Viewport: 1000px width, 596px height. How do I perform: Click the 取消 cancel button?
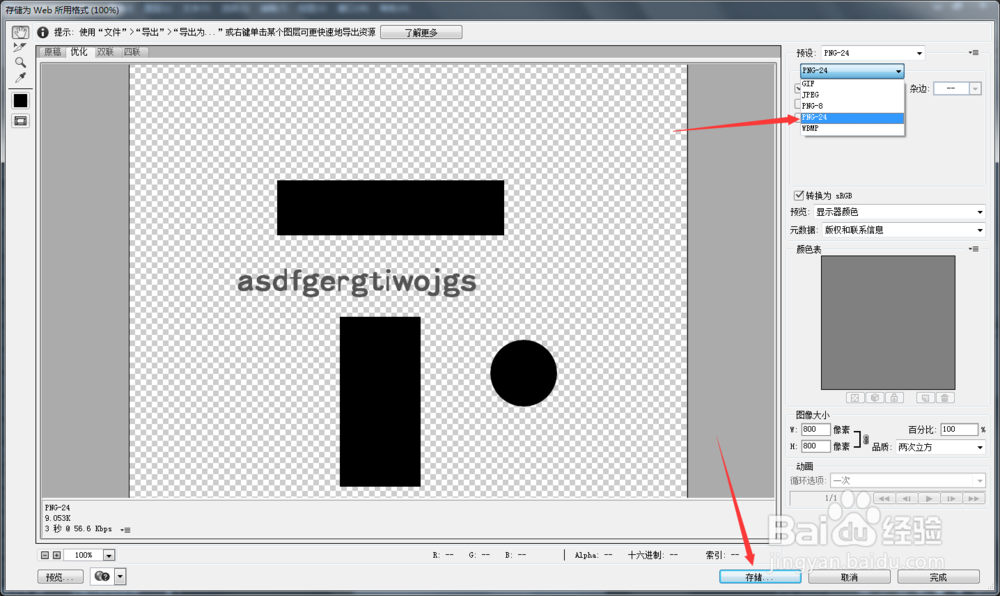tap(849, 577)
